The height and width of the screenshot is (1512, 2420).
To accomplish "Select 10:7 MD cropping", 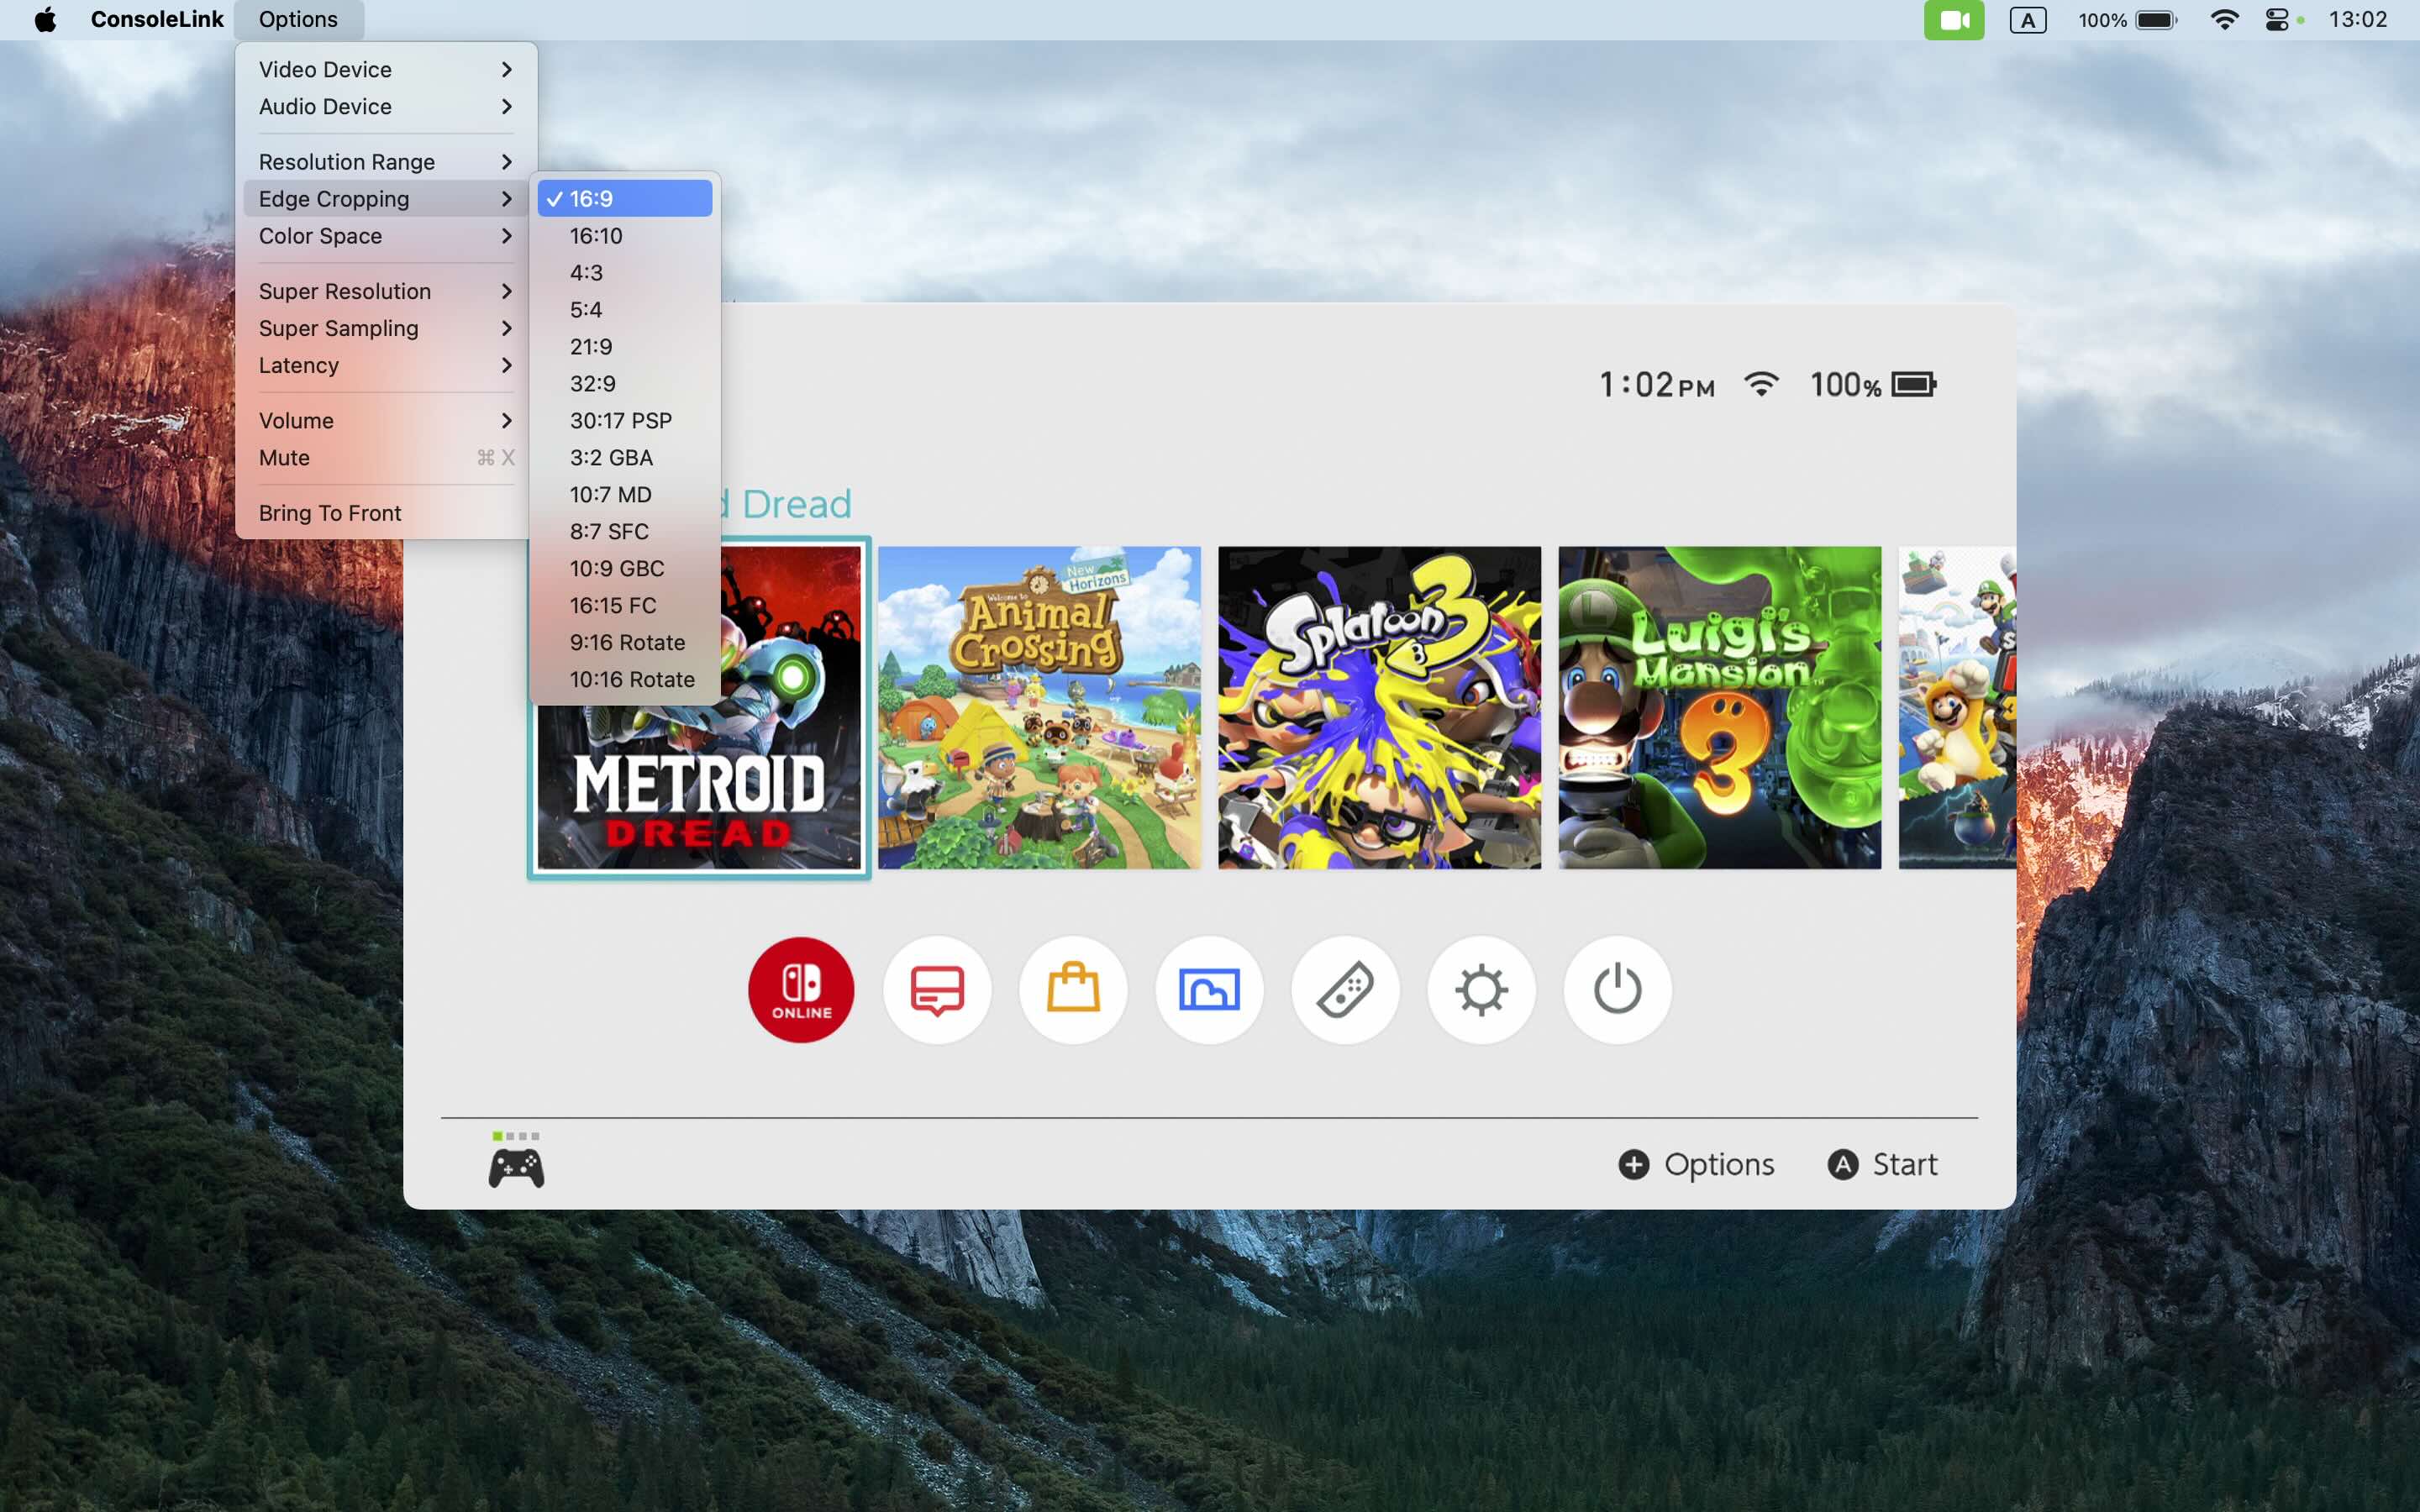I will click(625, 494).
